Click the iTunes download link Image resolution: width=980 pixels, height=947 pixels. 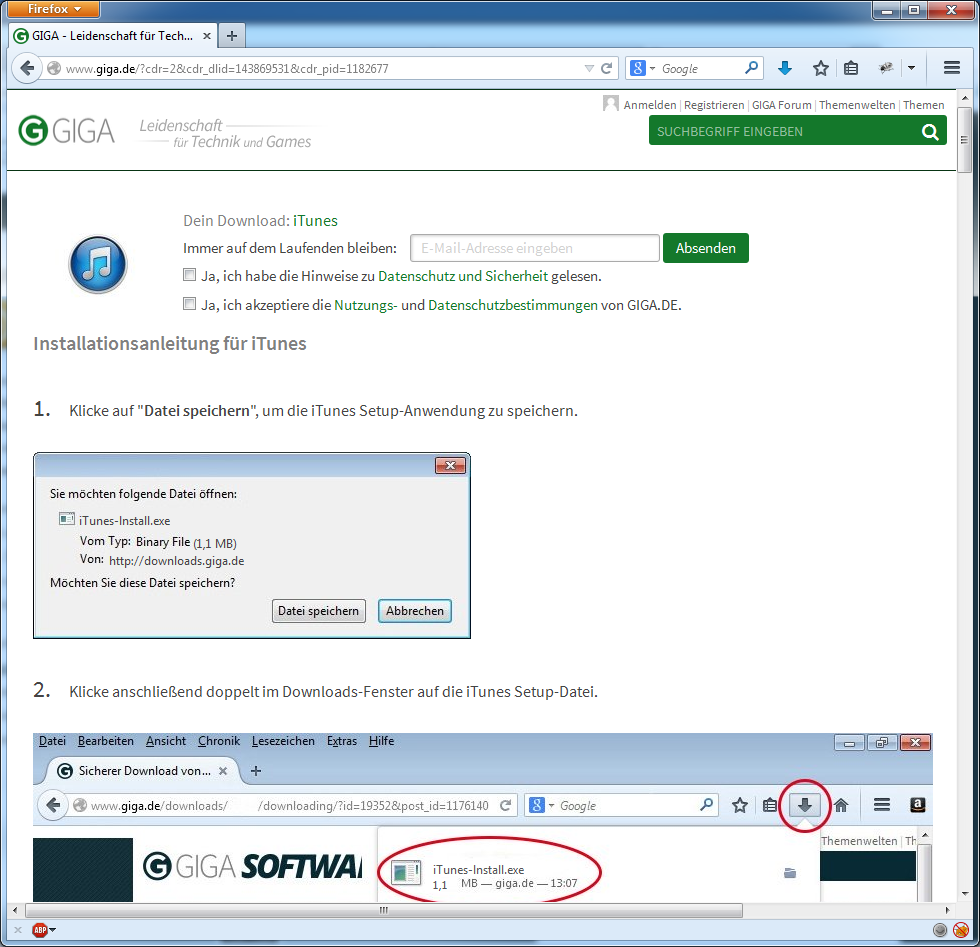[315, 221]
